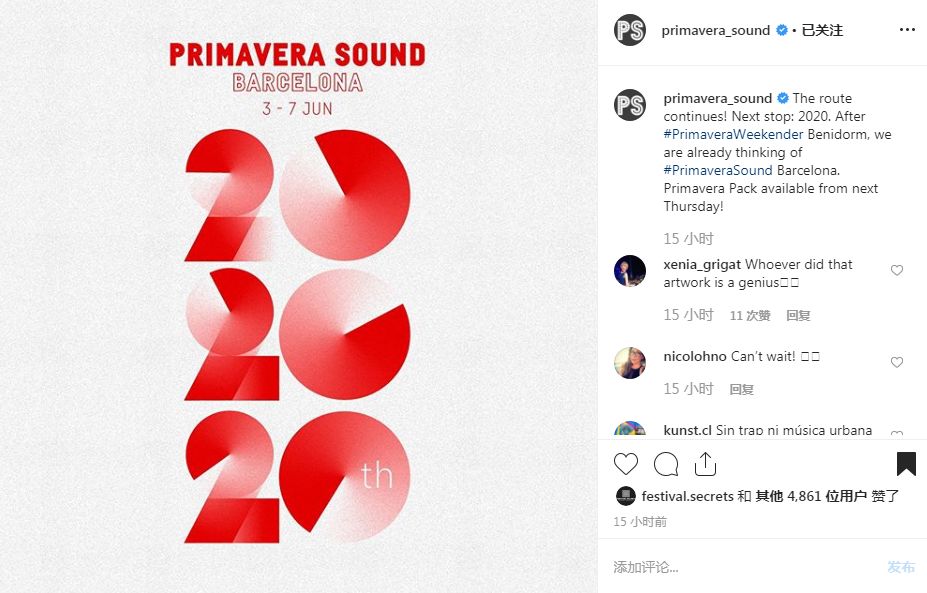Image resolution: width=927 pixels, height=593 pixels.
Task: Open festival.secrets liker profile
Action: coord(687,496)
